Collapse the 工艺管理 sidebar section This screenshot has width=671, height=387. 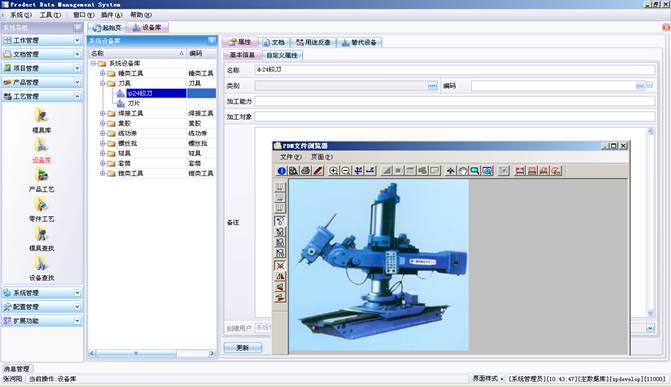(x=42, y=96)
